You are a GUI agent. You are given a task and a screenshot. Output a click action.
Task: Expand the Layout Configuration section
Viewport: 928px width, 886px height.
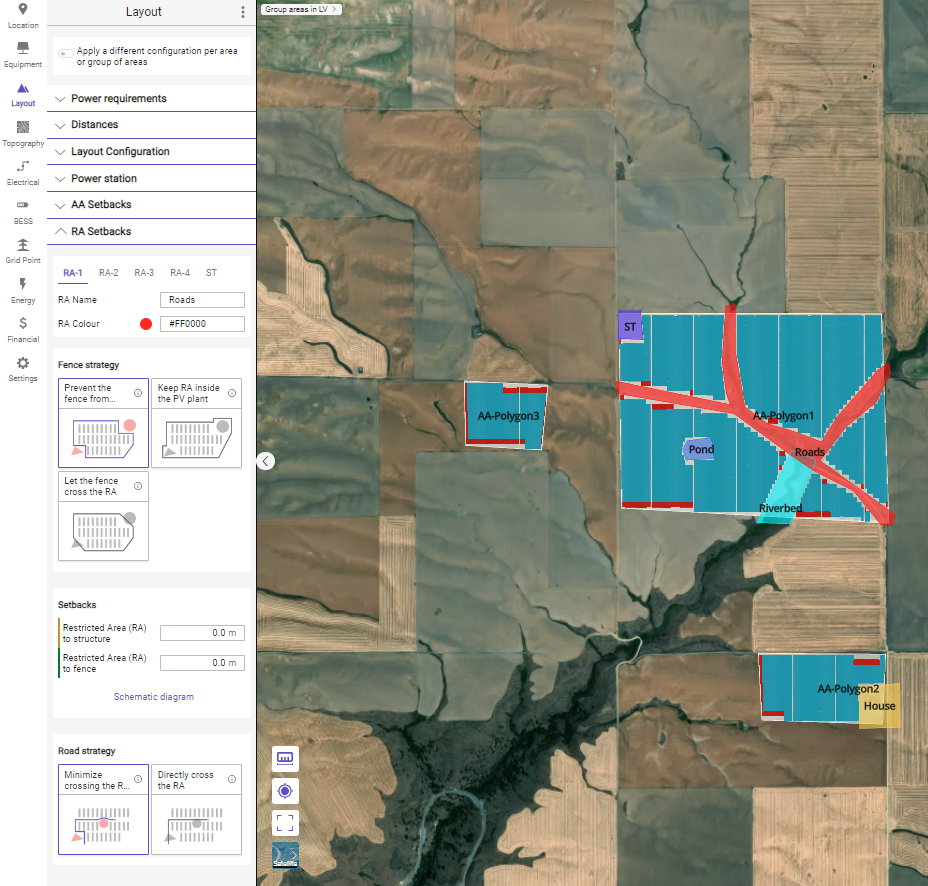point(152,152)
